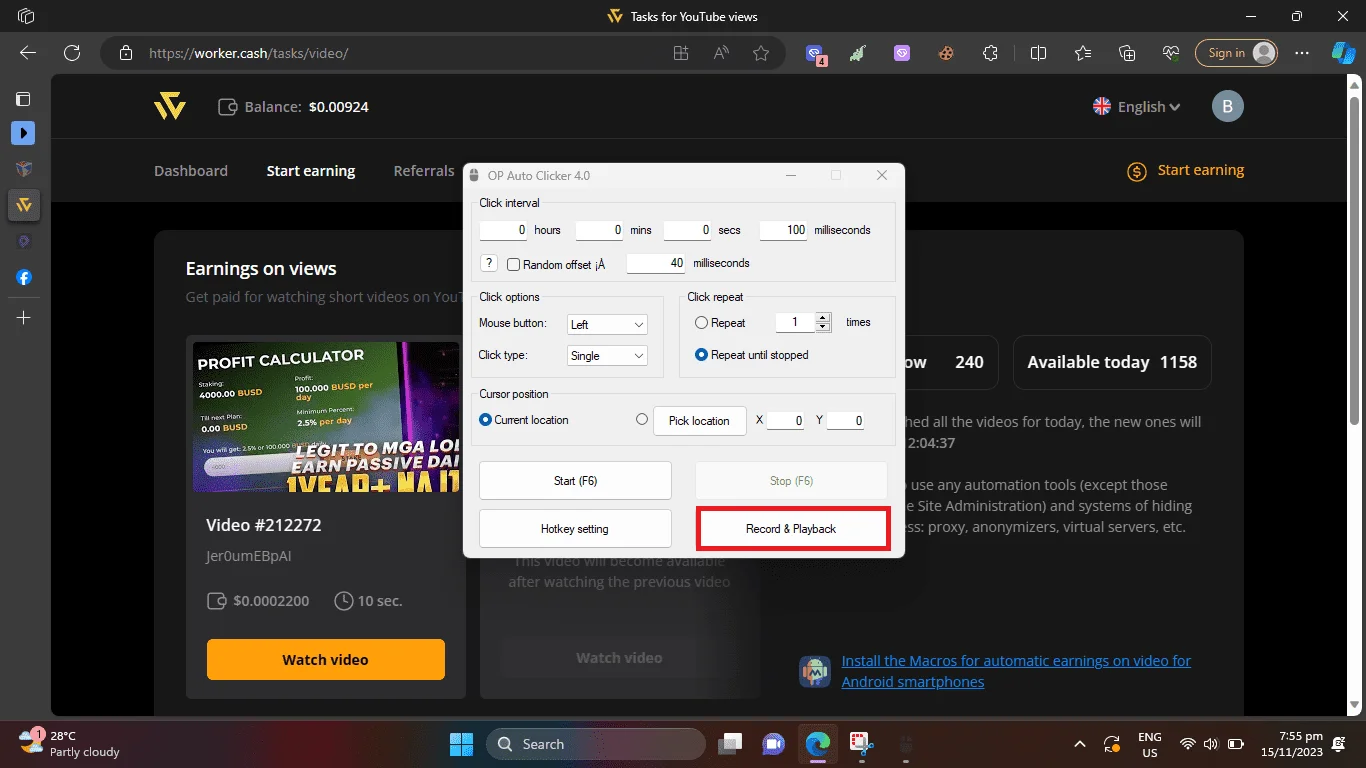
Task: Open the cookie extension icon
Action: point(945,53)
